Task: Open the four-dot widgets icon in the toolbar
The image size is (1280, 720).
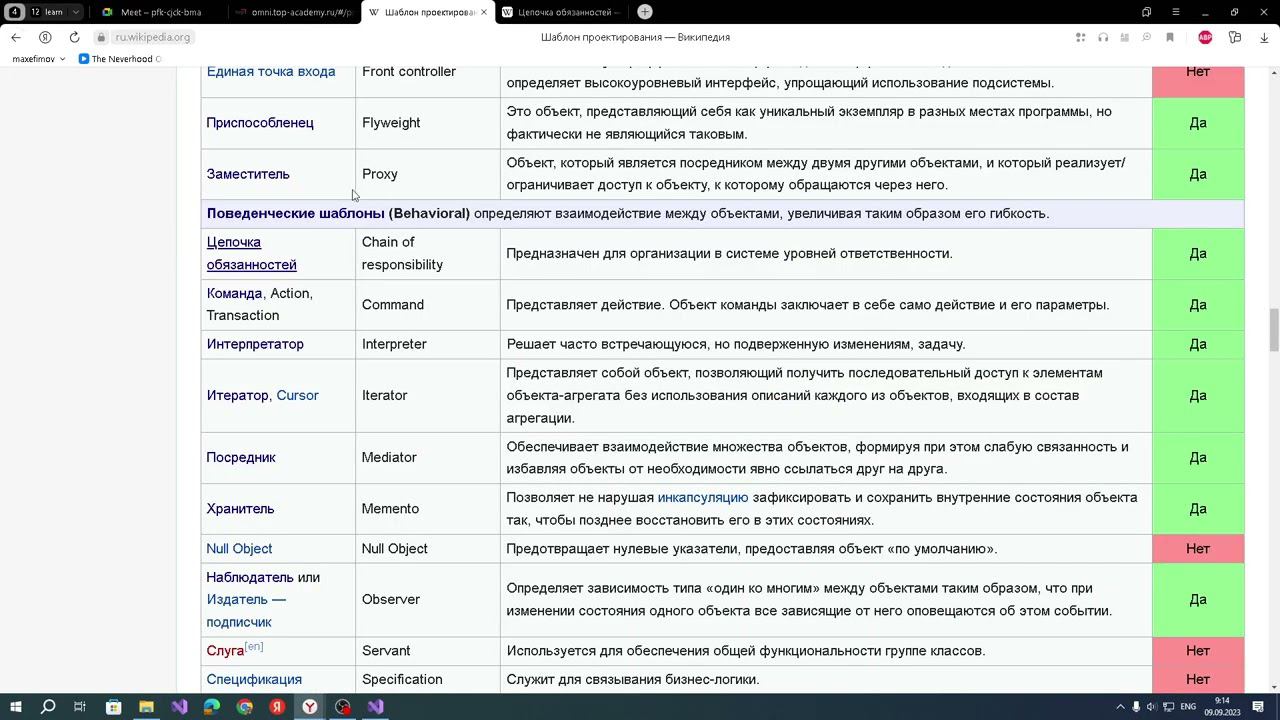Action: click(1081, 37)
